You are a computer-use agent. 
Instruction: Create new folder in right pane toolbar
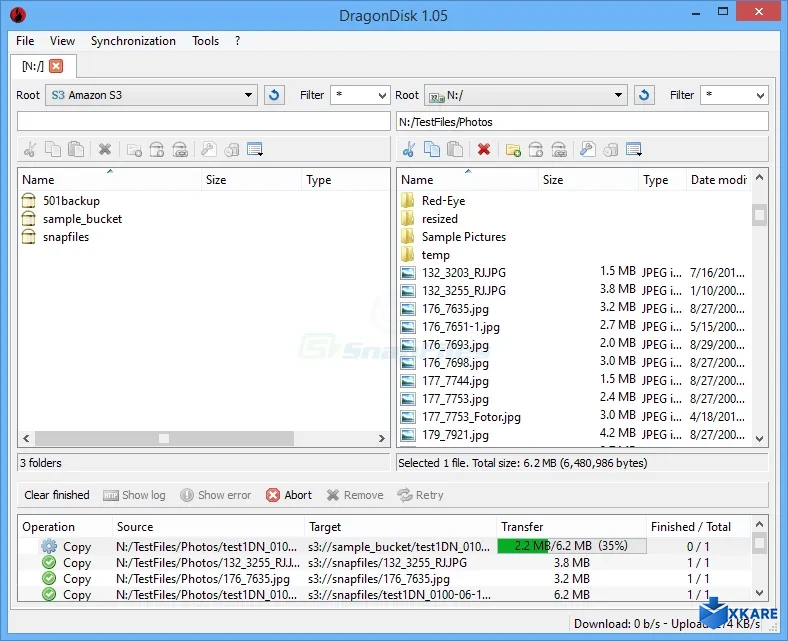tap(513, 149)
